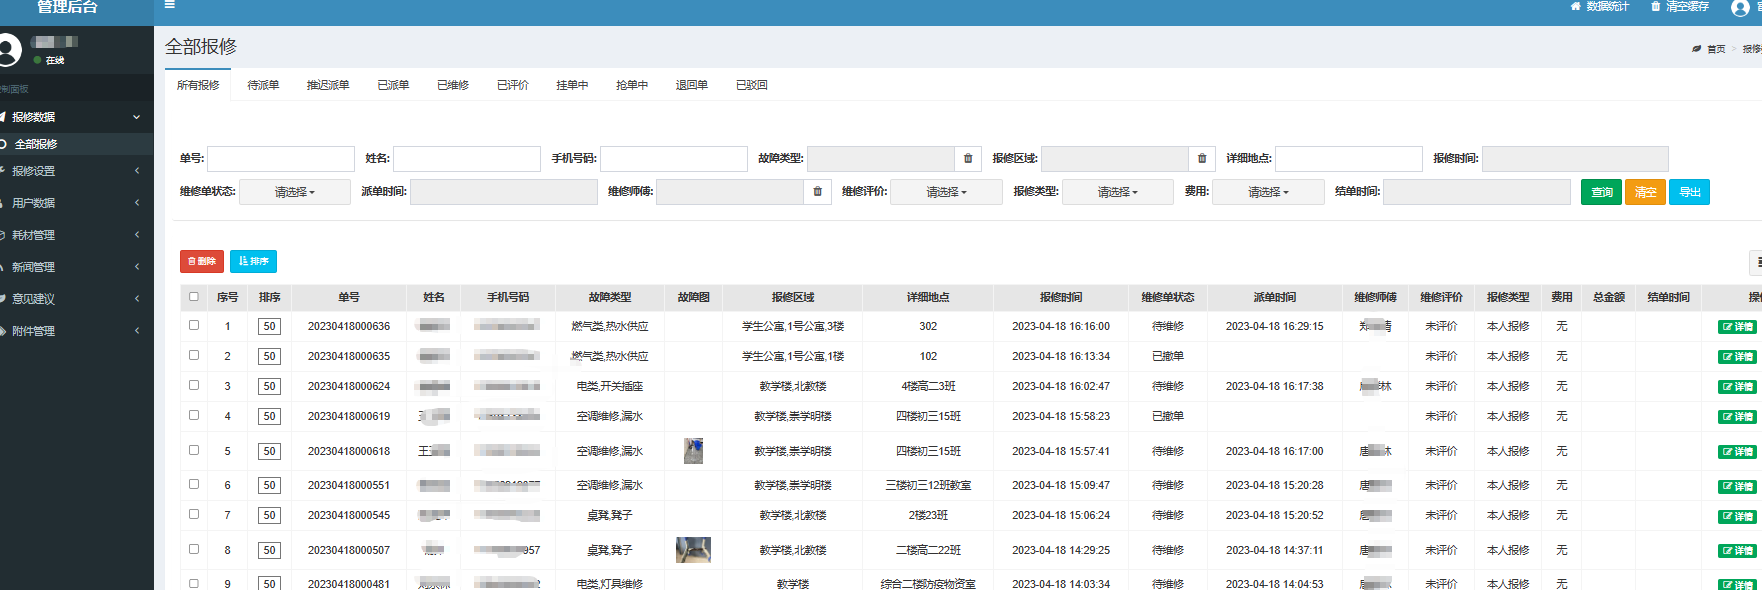Screen dimensions: 1762x590
Task: Open the 维修单状态 dropdown
Action: tap(295, 192)
